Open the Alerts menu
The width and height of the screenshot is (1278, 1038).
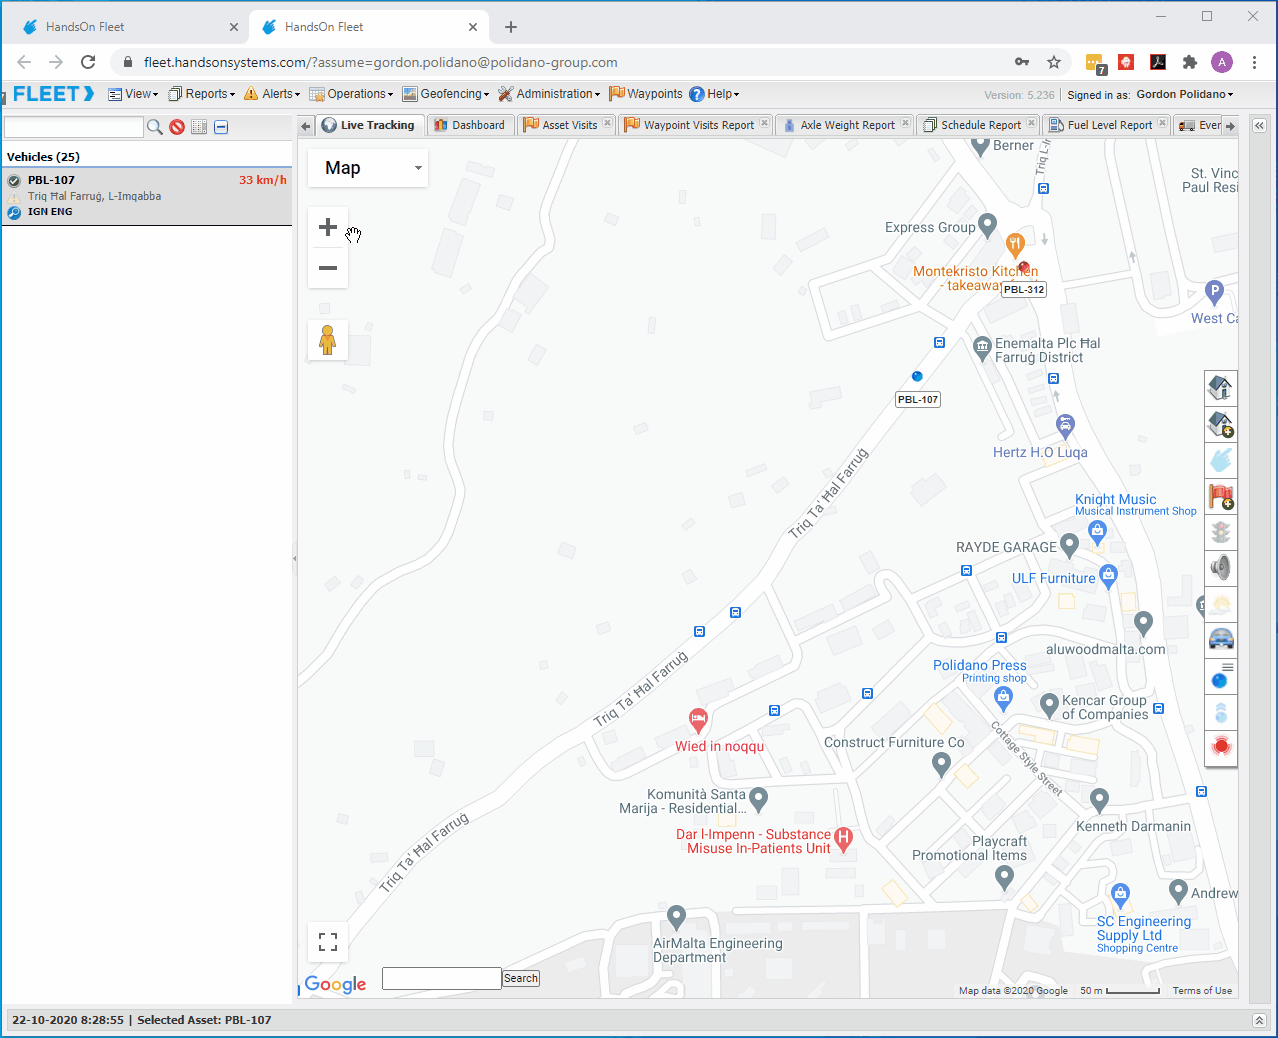(x=272, y=94)
